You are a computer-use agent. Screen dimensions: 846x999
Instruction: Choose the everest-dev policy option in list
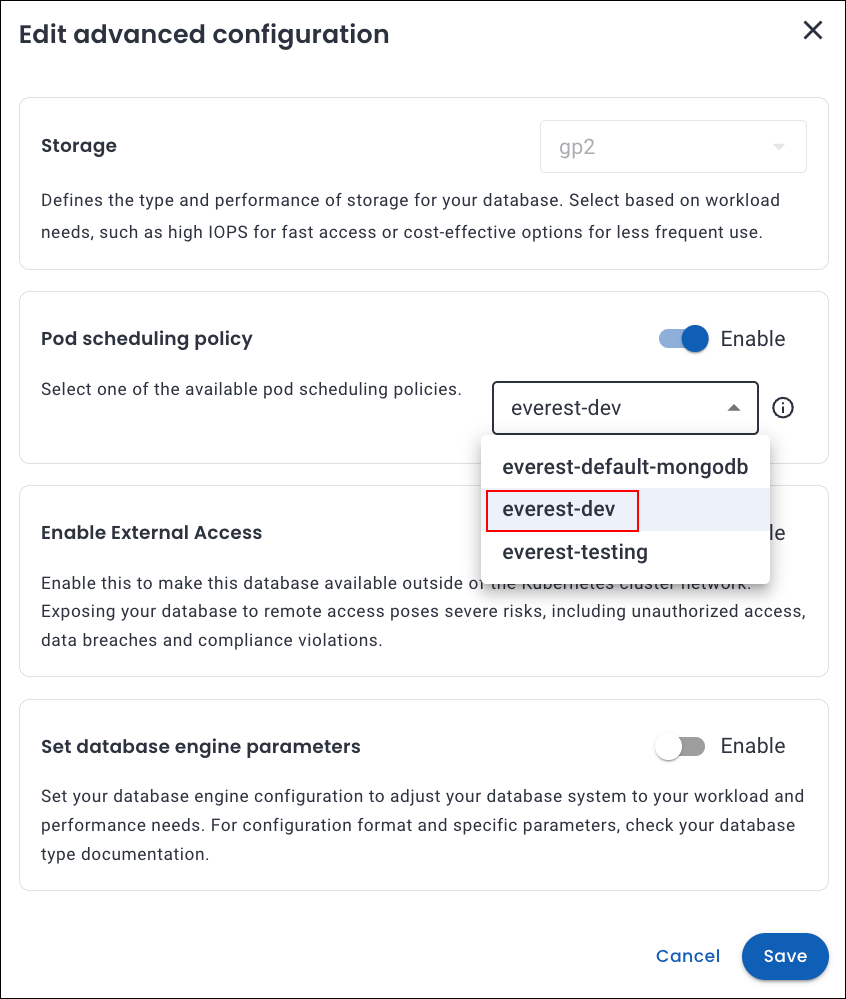(559, 510)
